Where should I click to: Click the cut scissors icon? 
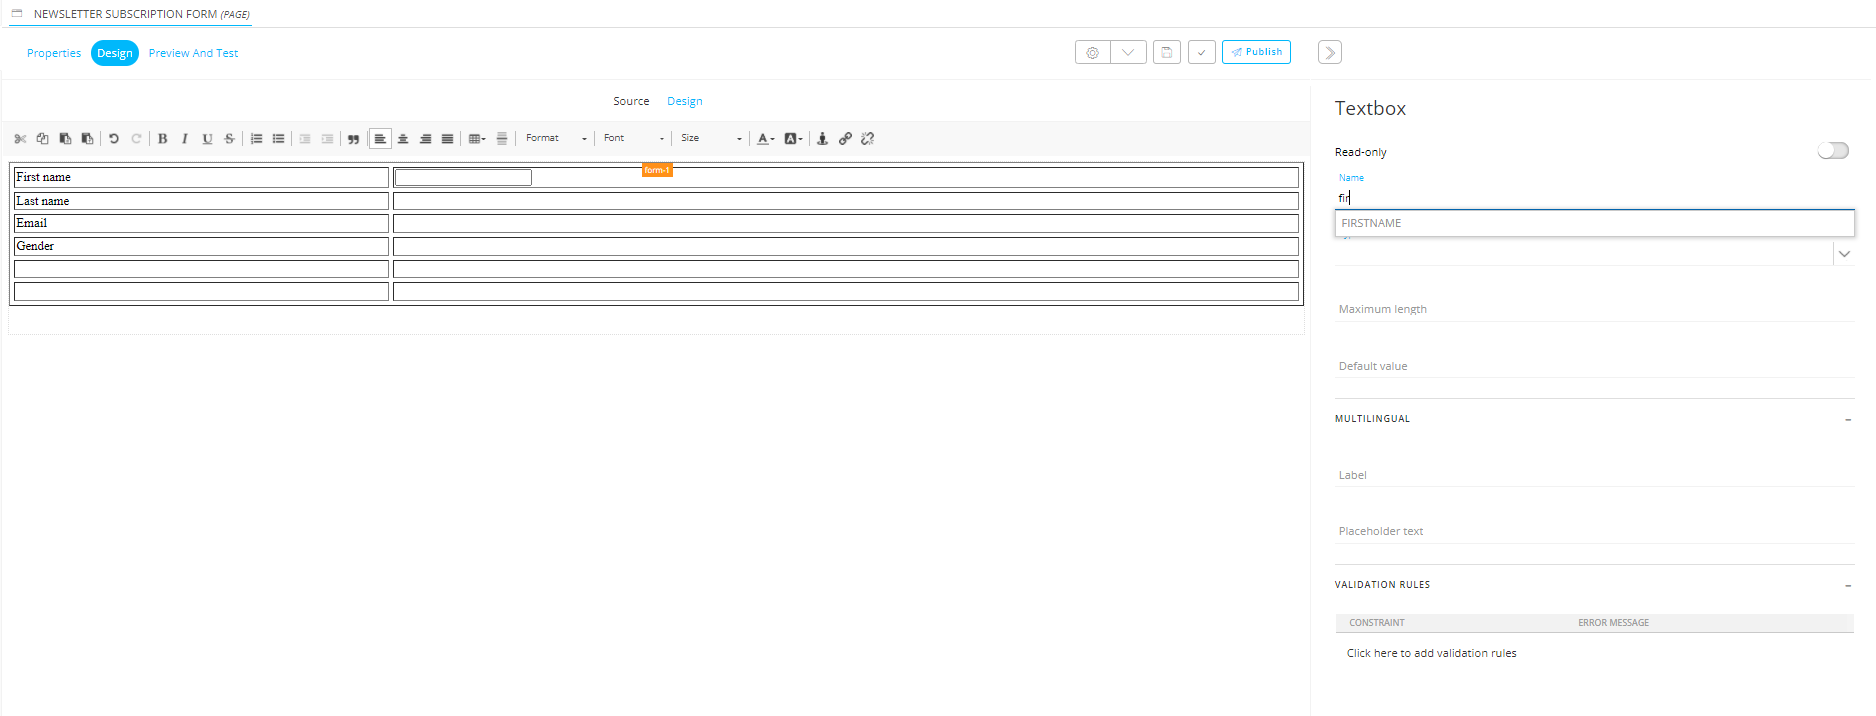tap(20, 139)
